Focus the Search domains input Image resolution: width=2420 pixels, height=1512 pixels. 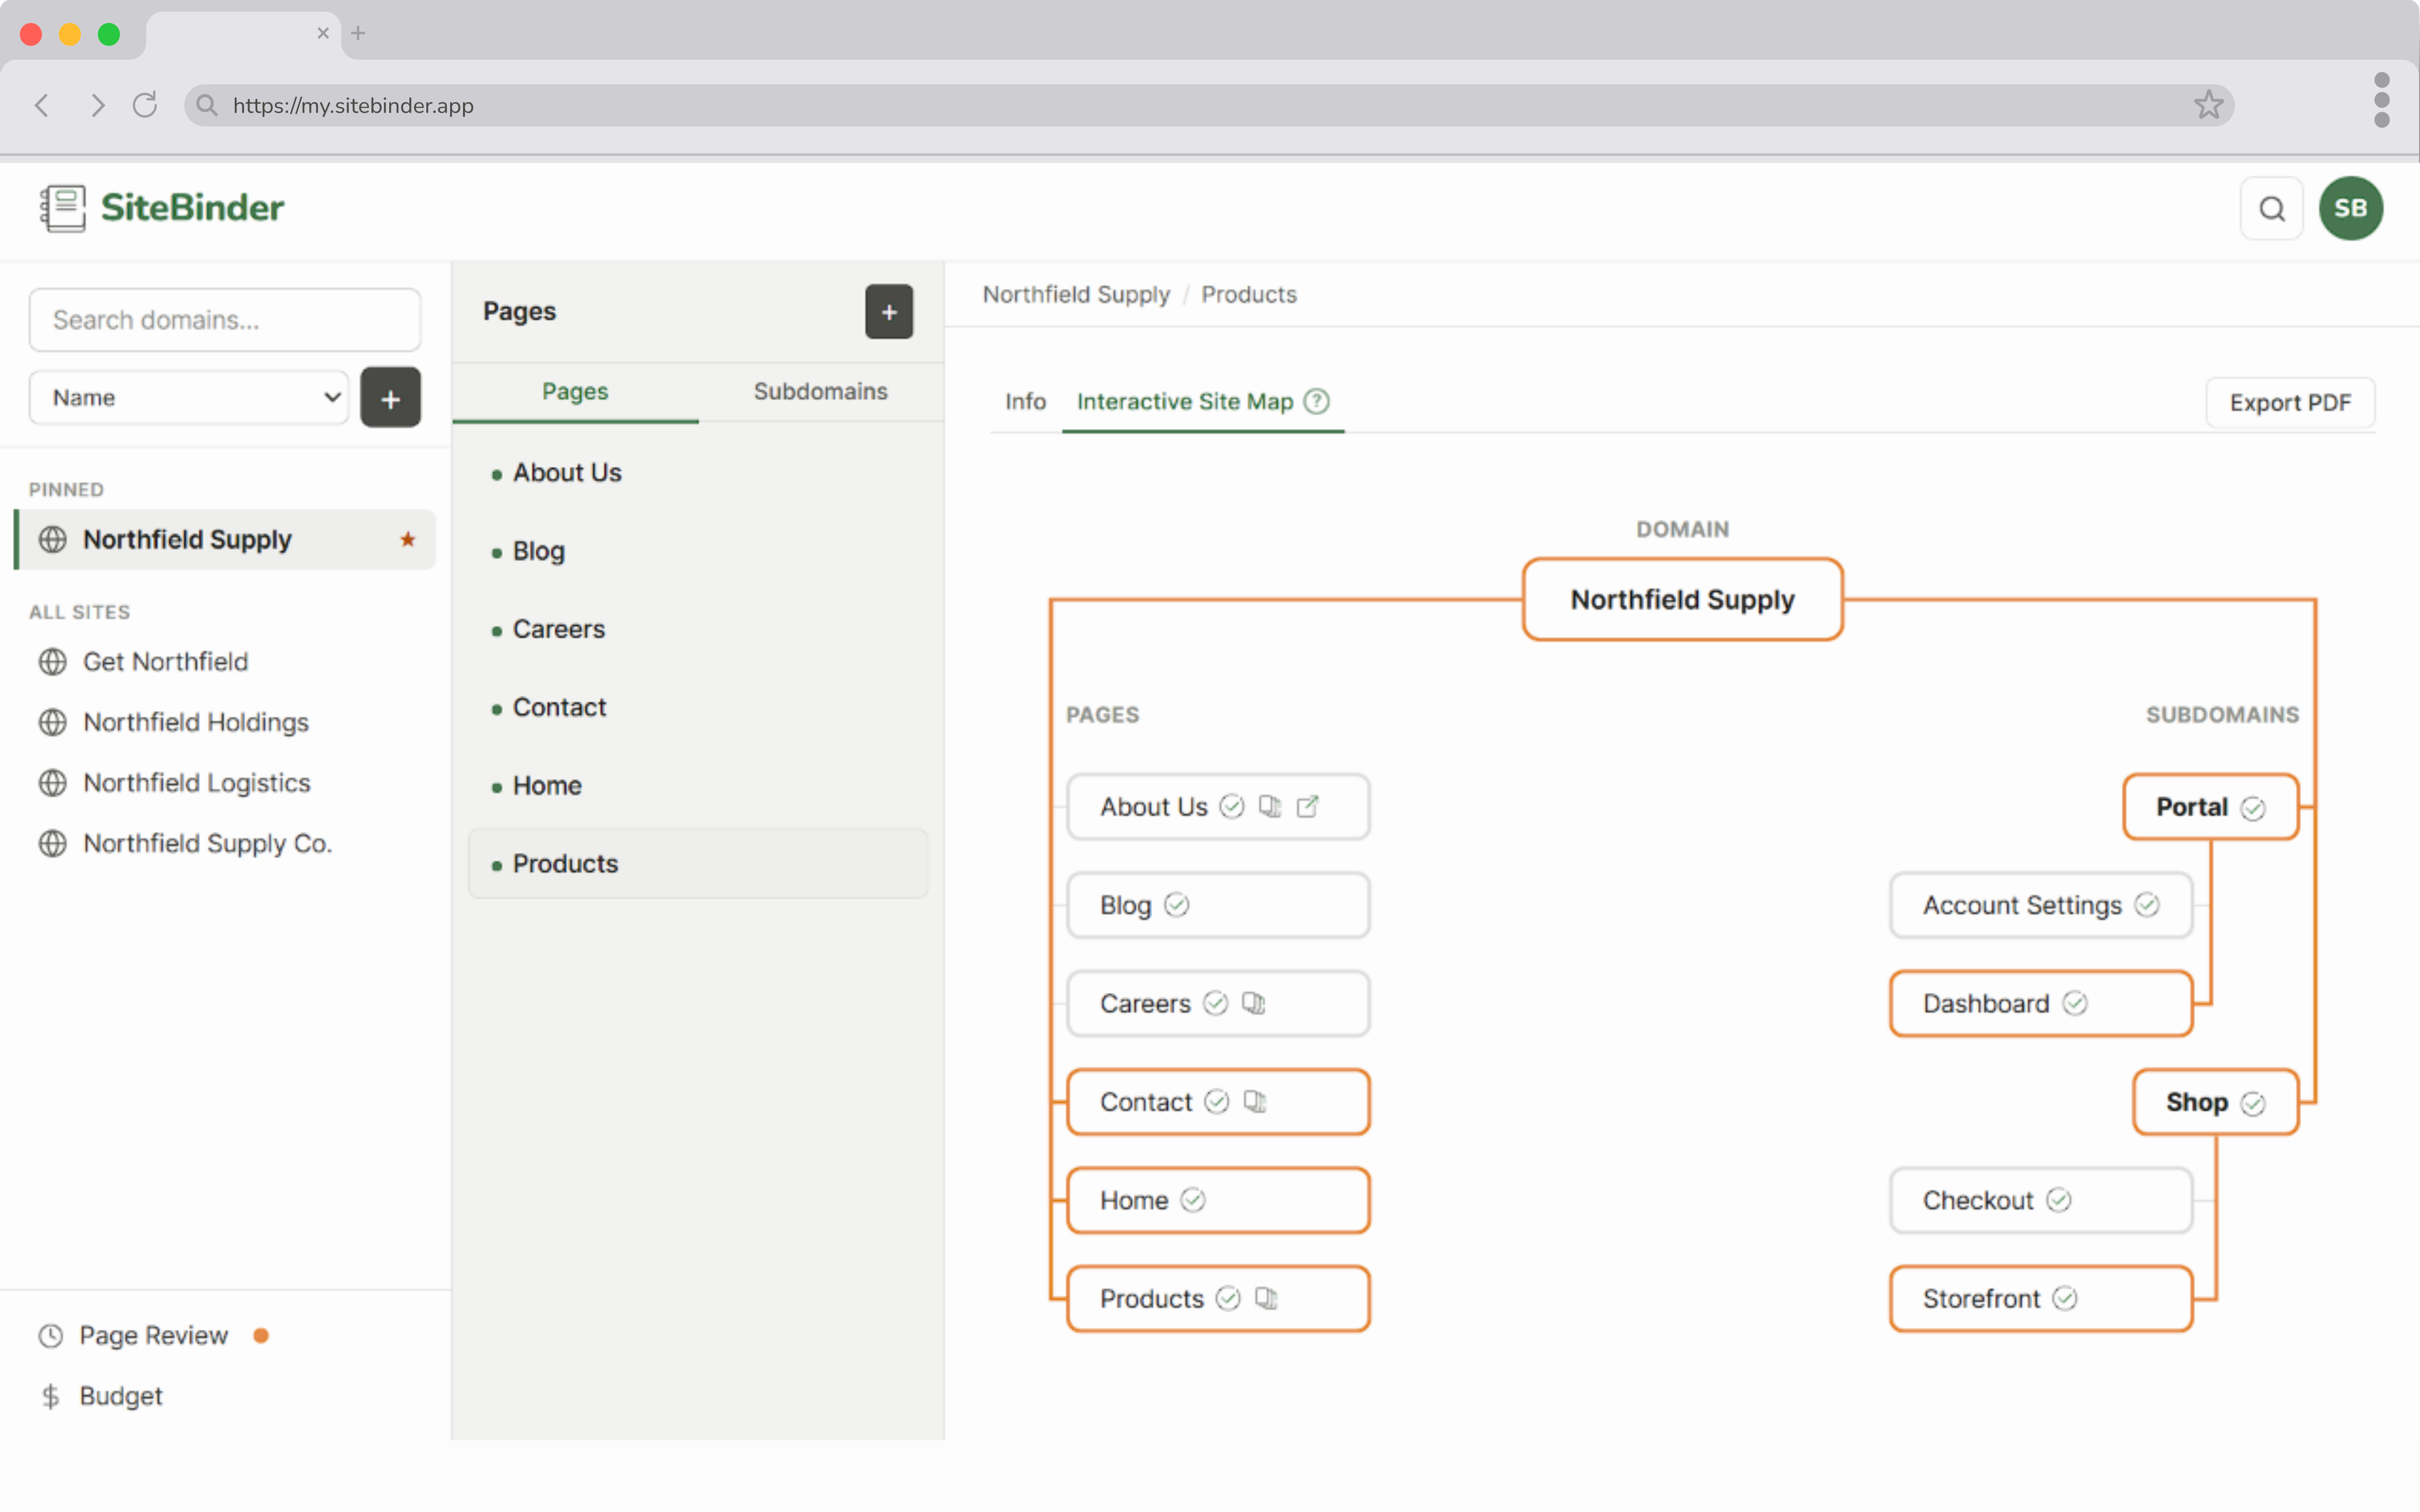click(x=225, y=320)
